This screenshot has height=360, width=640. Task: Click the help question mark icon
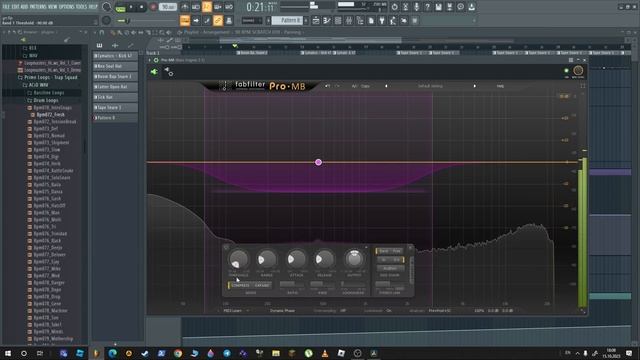(x=427, y=7)
